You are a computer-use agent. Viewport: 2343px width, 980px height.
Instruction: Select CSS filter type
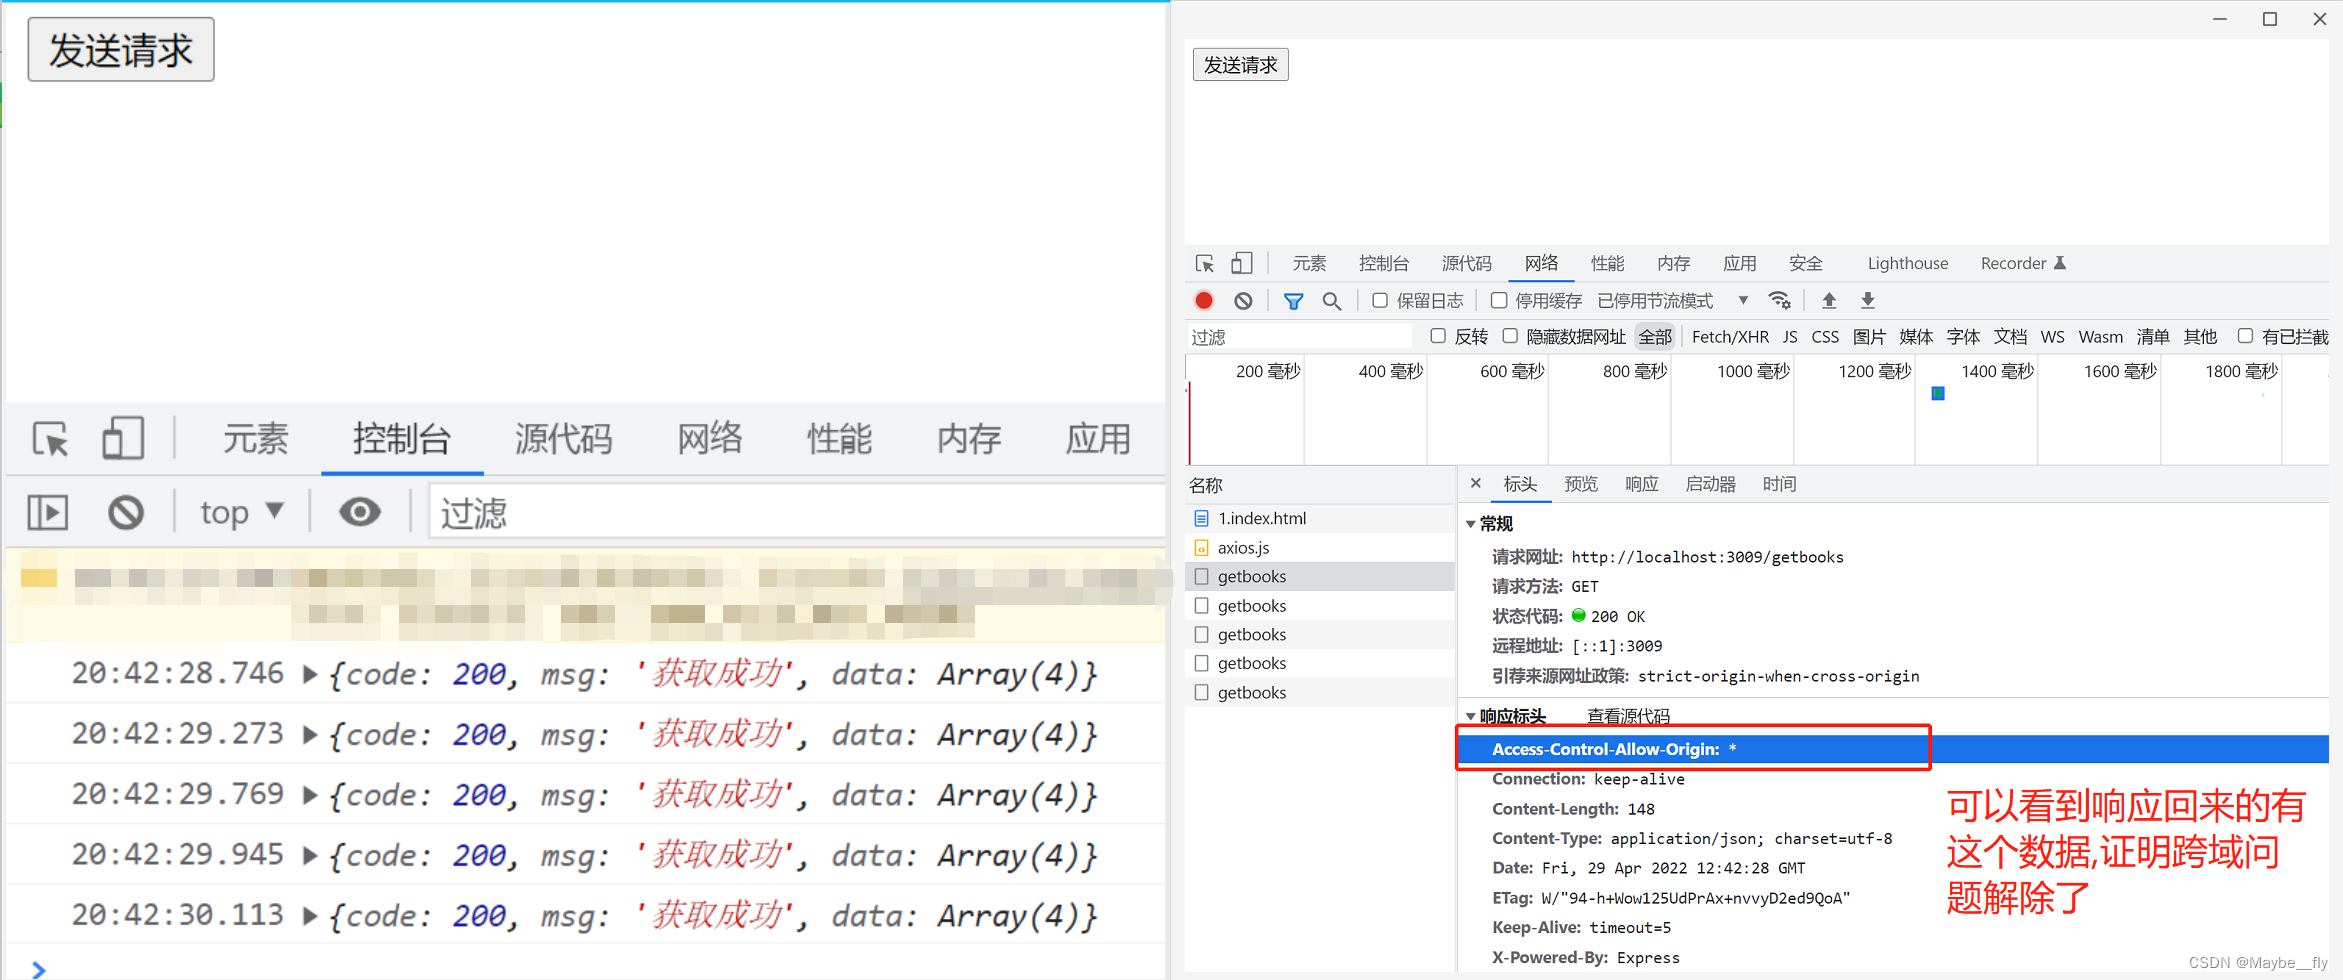pos(1825,337)
